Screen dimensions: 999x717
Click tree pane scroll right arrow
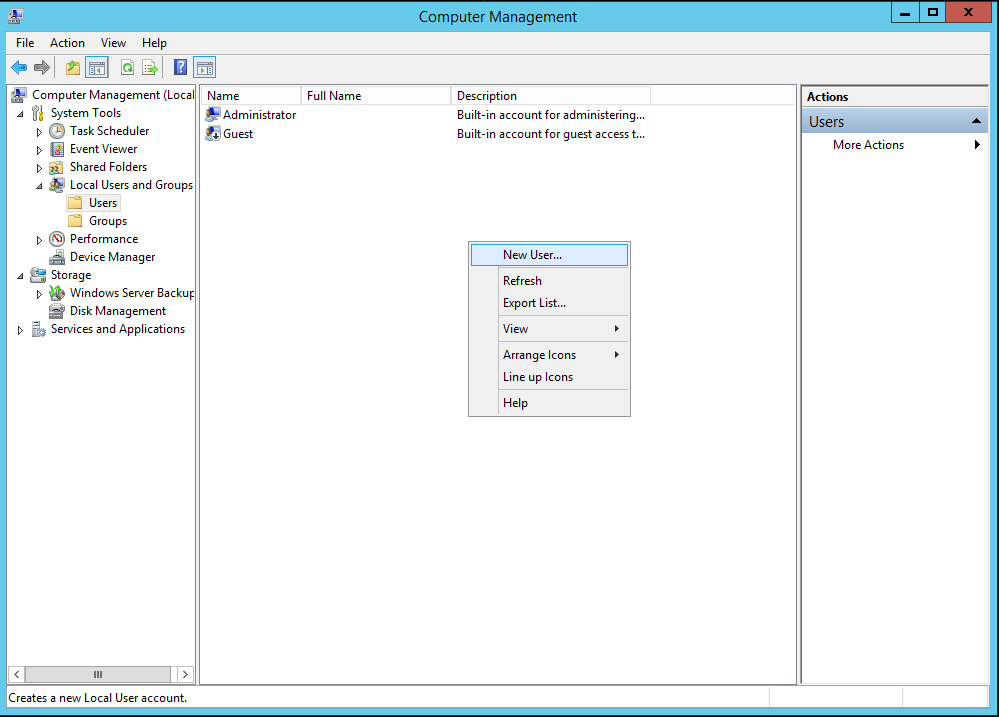tap(185, 674)
